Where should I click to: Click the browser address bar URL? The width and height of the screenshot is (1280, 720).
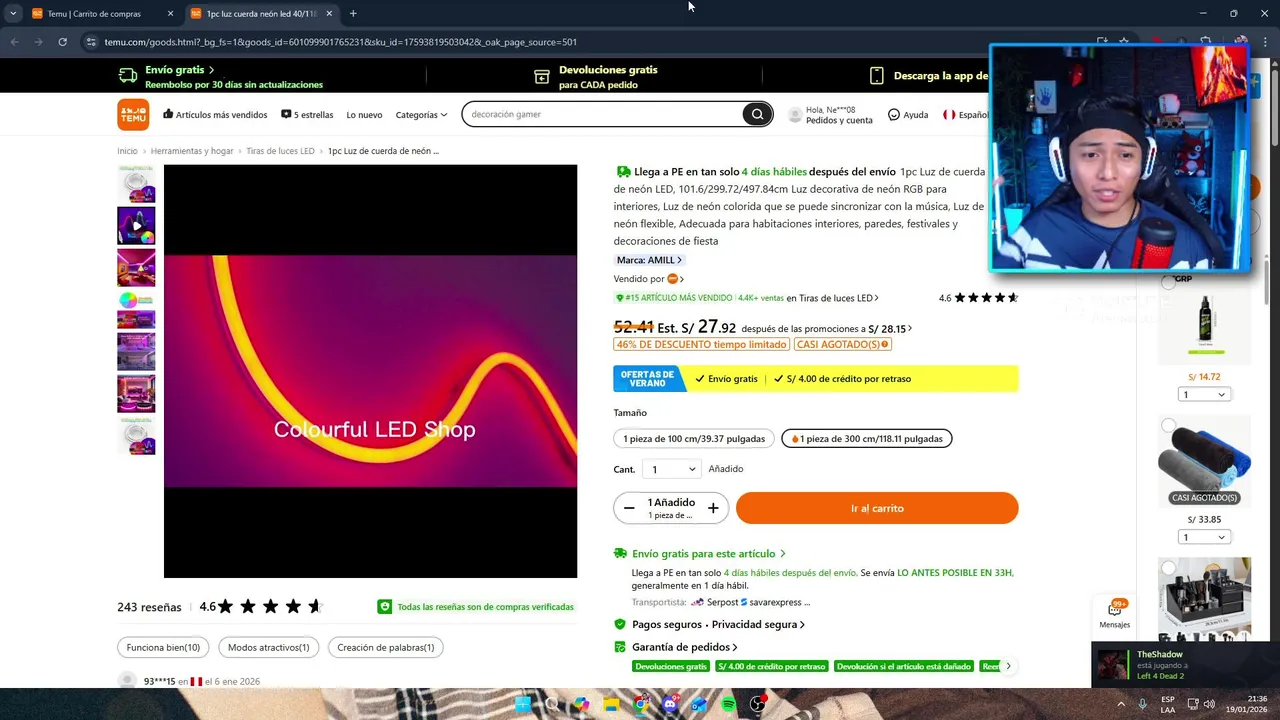click(x=340, y=42)
